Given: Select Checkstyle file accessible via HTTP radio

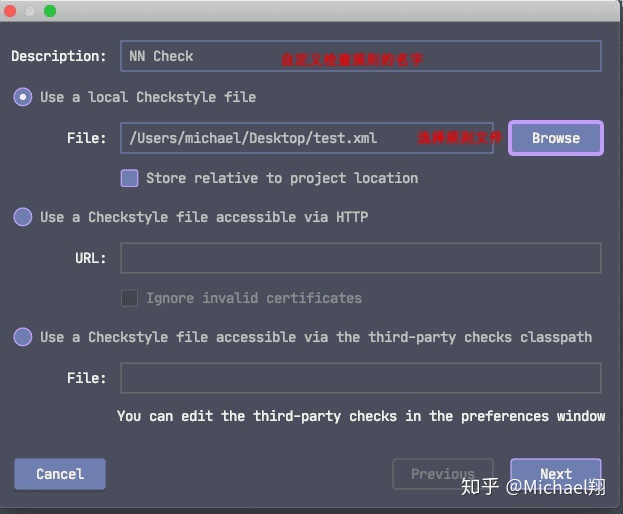Looking at the screenshot, I should [23, 217].
